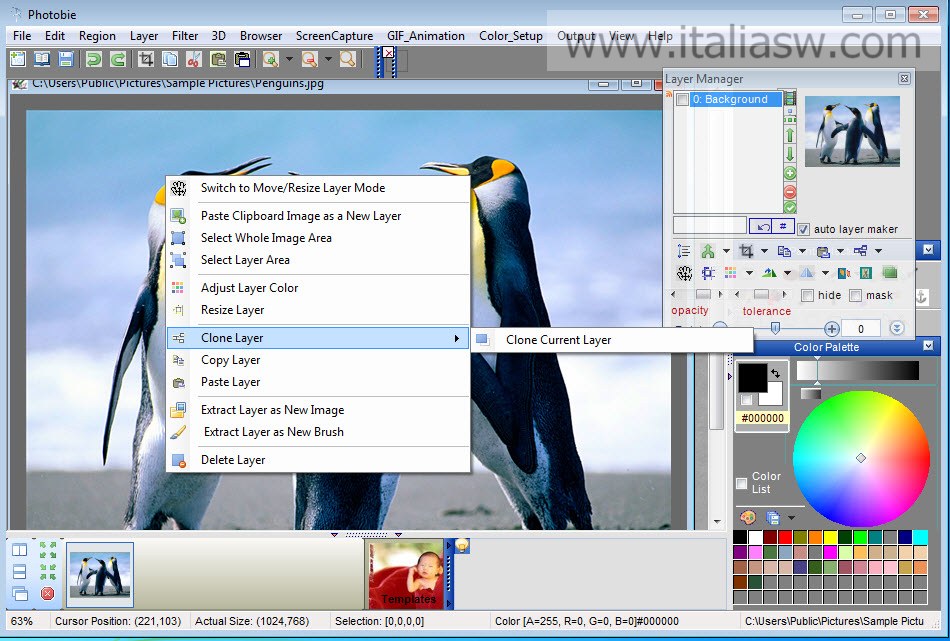The height and width of the screenshot is (641, 950).
Task: Click the # button in Layer Manager
Action: click(783, 226)
